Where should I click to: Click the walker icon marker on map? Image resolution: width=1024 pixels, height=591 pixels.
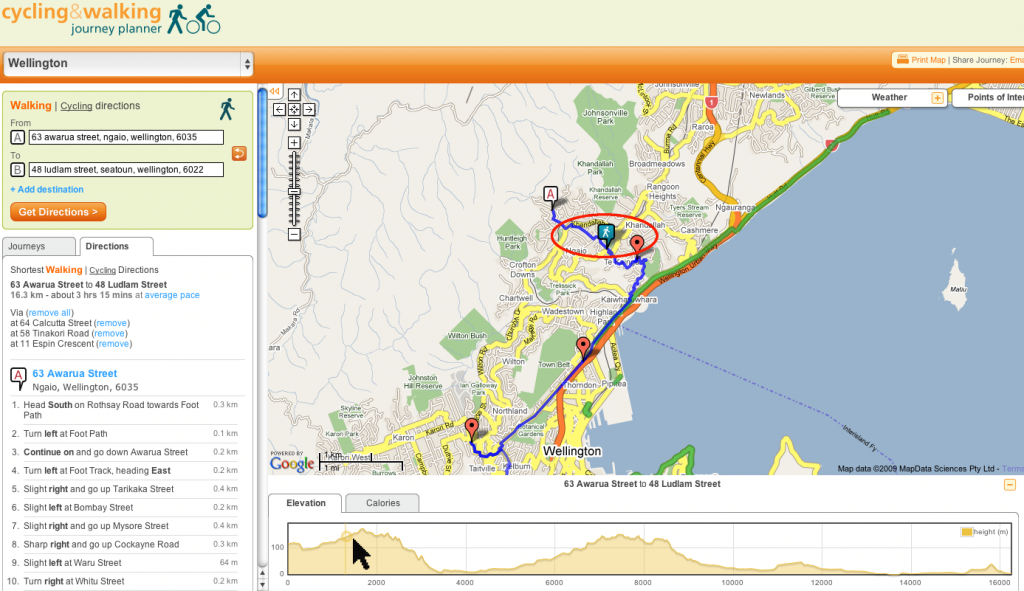point(606,233)
